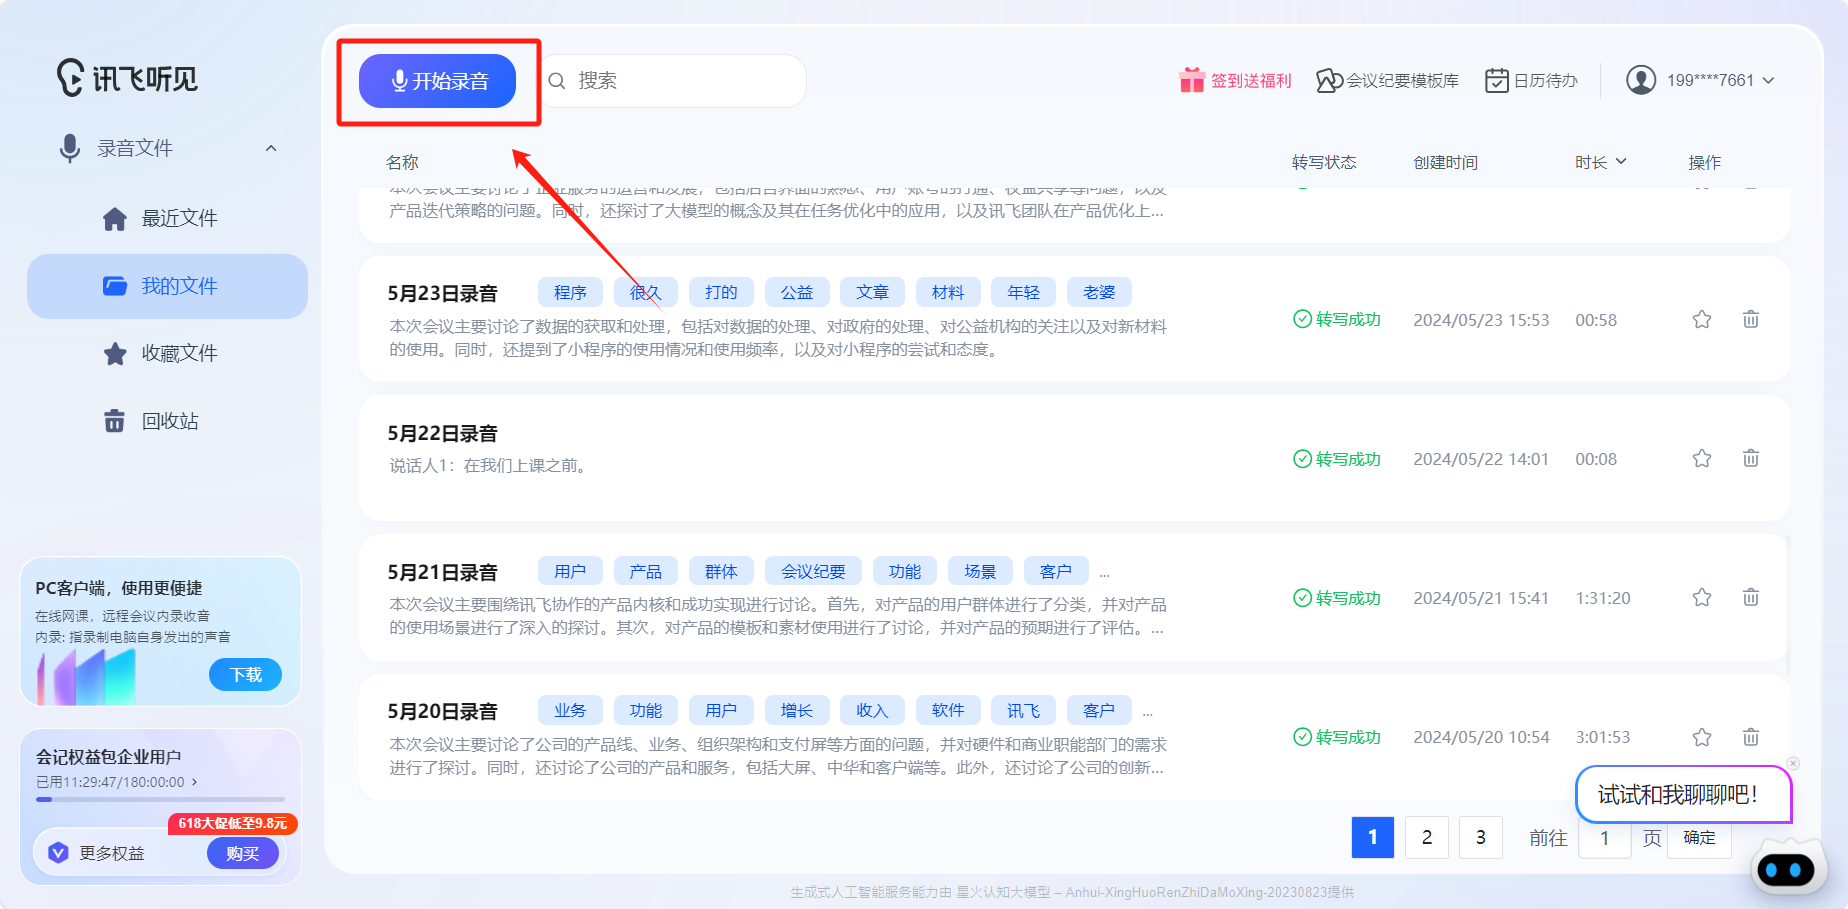Favorite the 5月20日录音 with star icon
1848x909 pixels.
point(1702,737)
